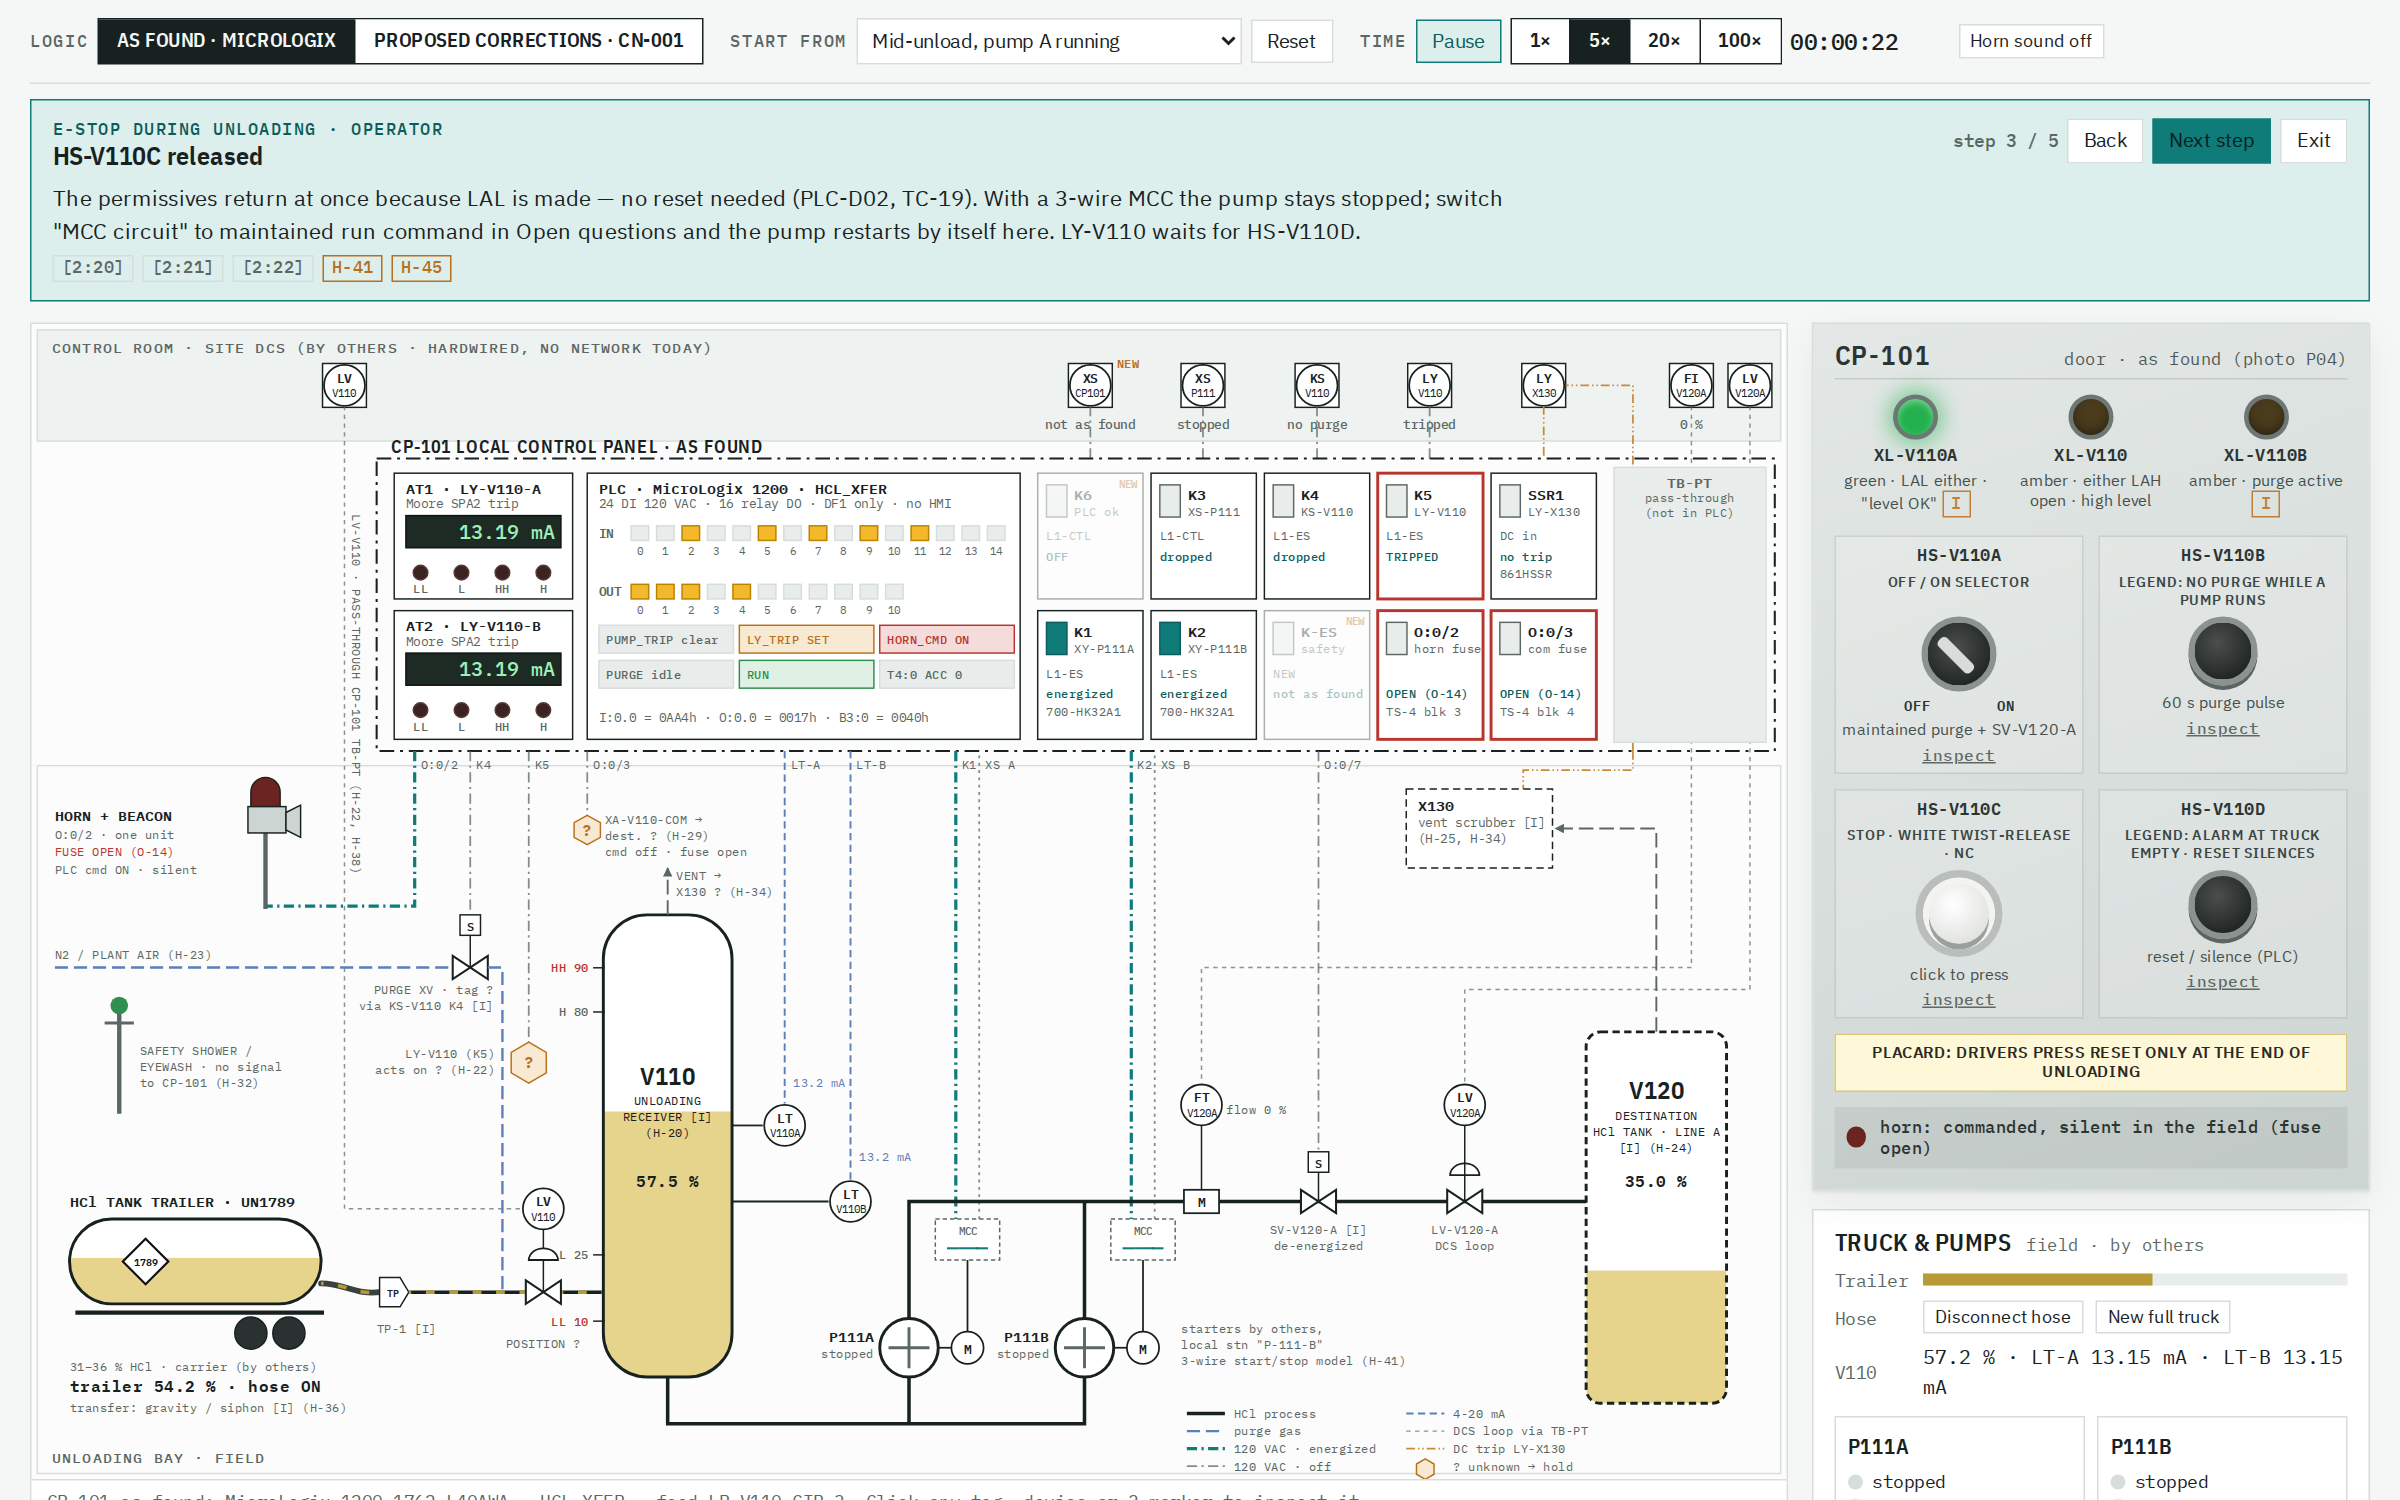Click the K5 LY-V110 tripped relay tile
This screenshot has width=2400, height=1500.
[x=1430, y=535]
